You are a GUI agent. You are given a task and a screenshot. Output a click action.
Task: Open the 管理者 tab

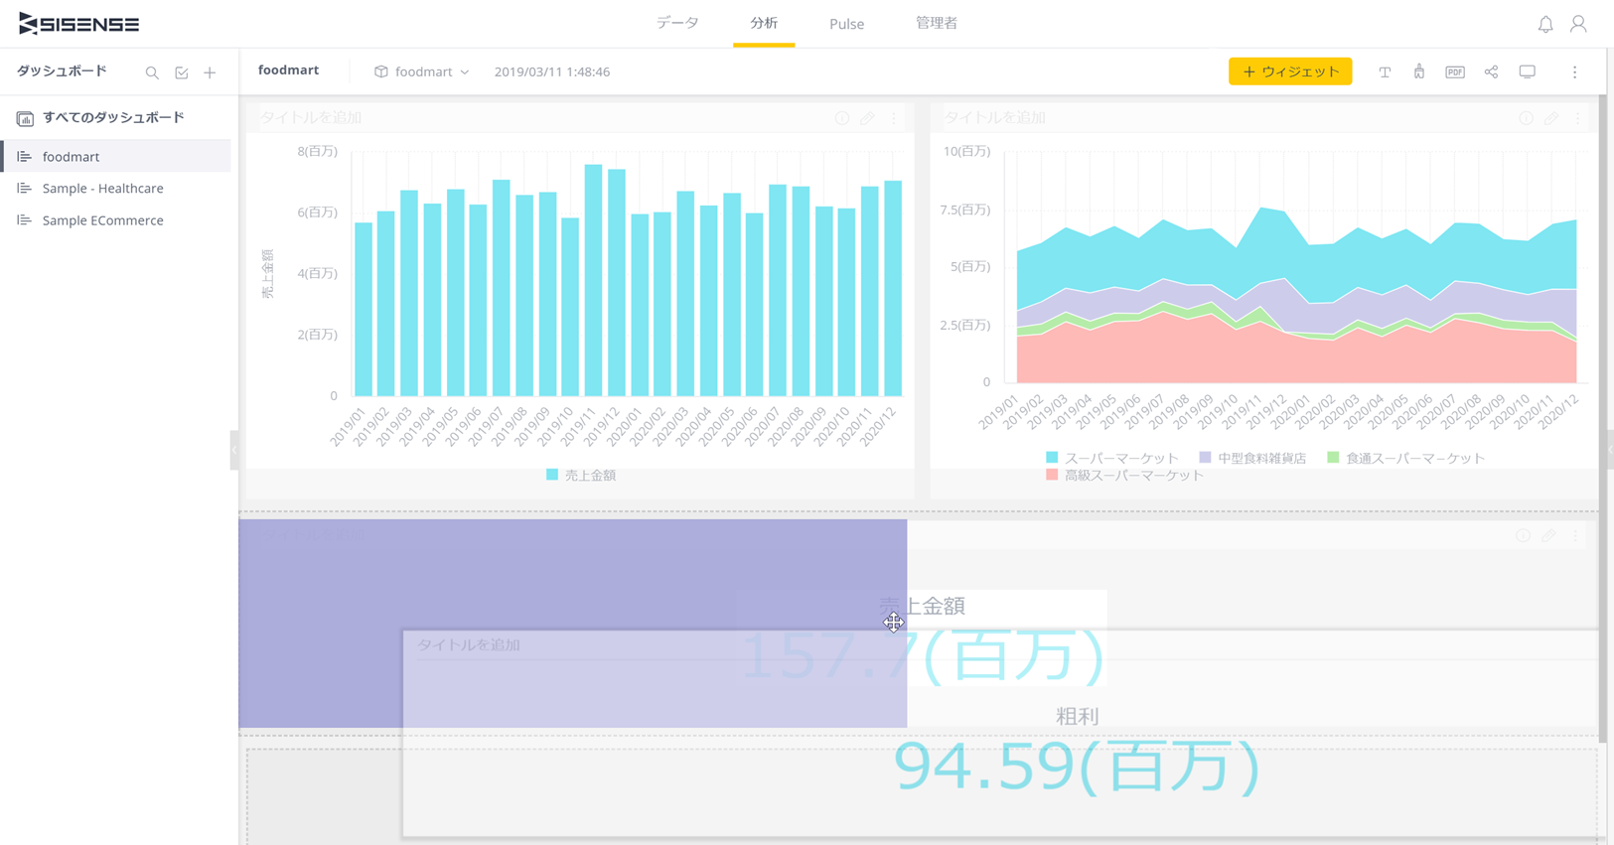pos(937,23)
